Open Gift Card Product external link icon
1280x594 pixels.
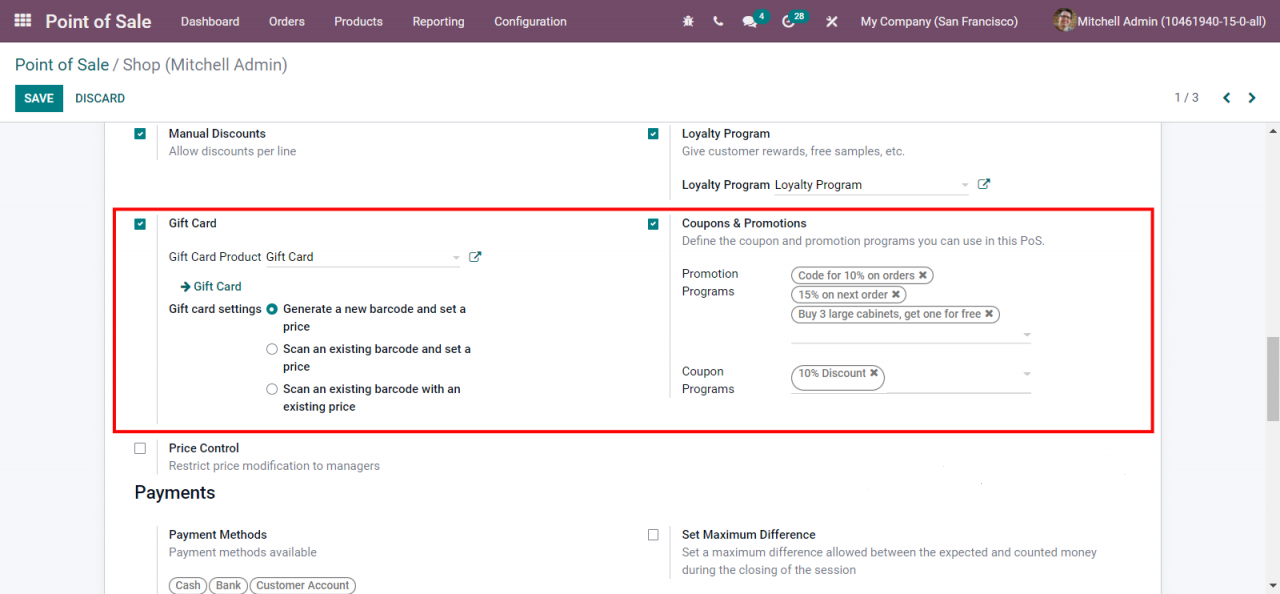[475, 257]
